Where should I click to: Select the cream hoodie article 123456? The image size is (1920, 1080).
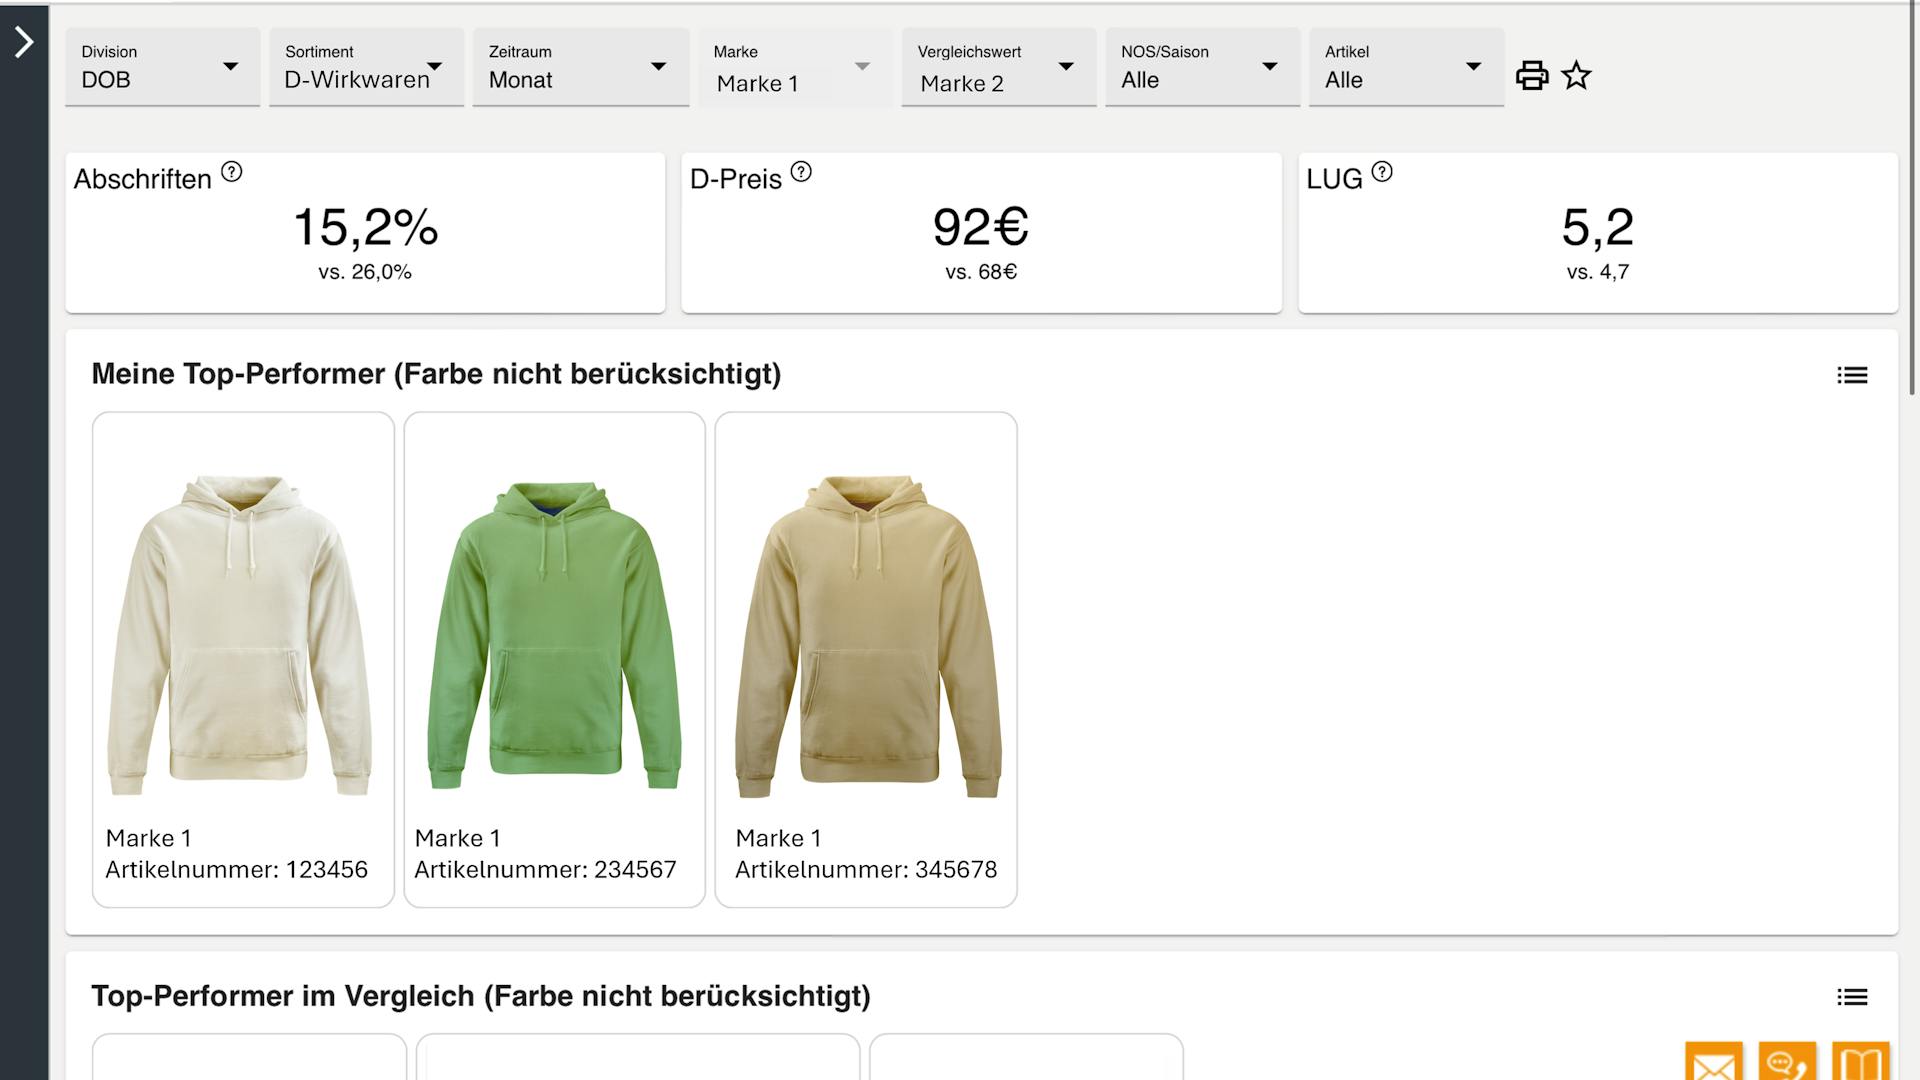243,659
